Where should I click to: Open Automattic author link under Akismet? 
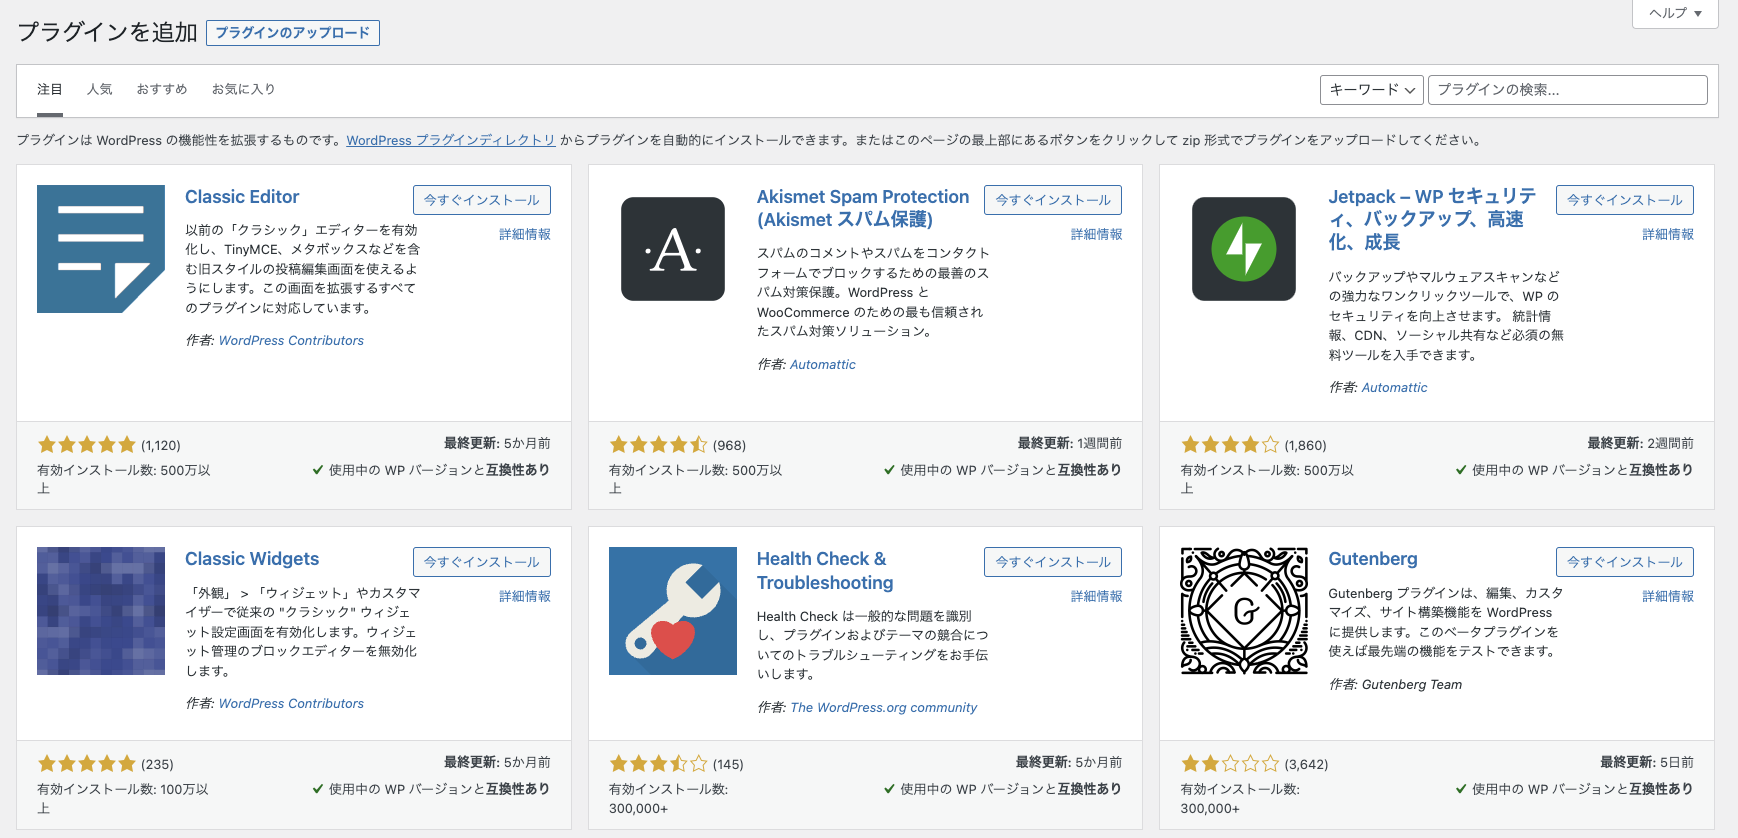[823, 365]
